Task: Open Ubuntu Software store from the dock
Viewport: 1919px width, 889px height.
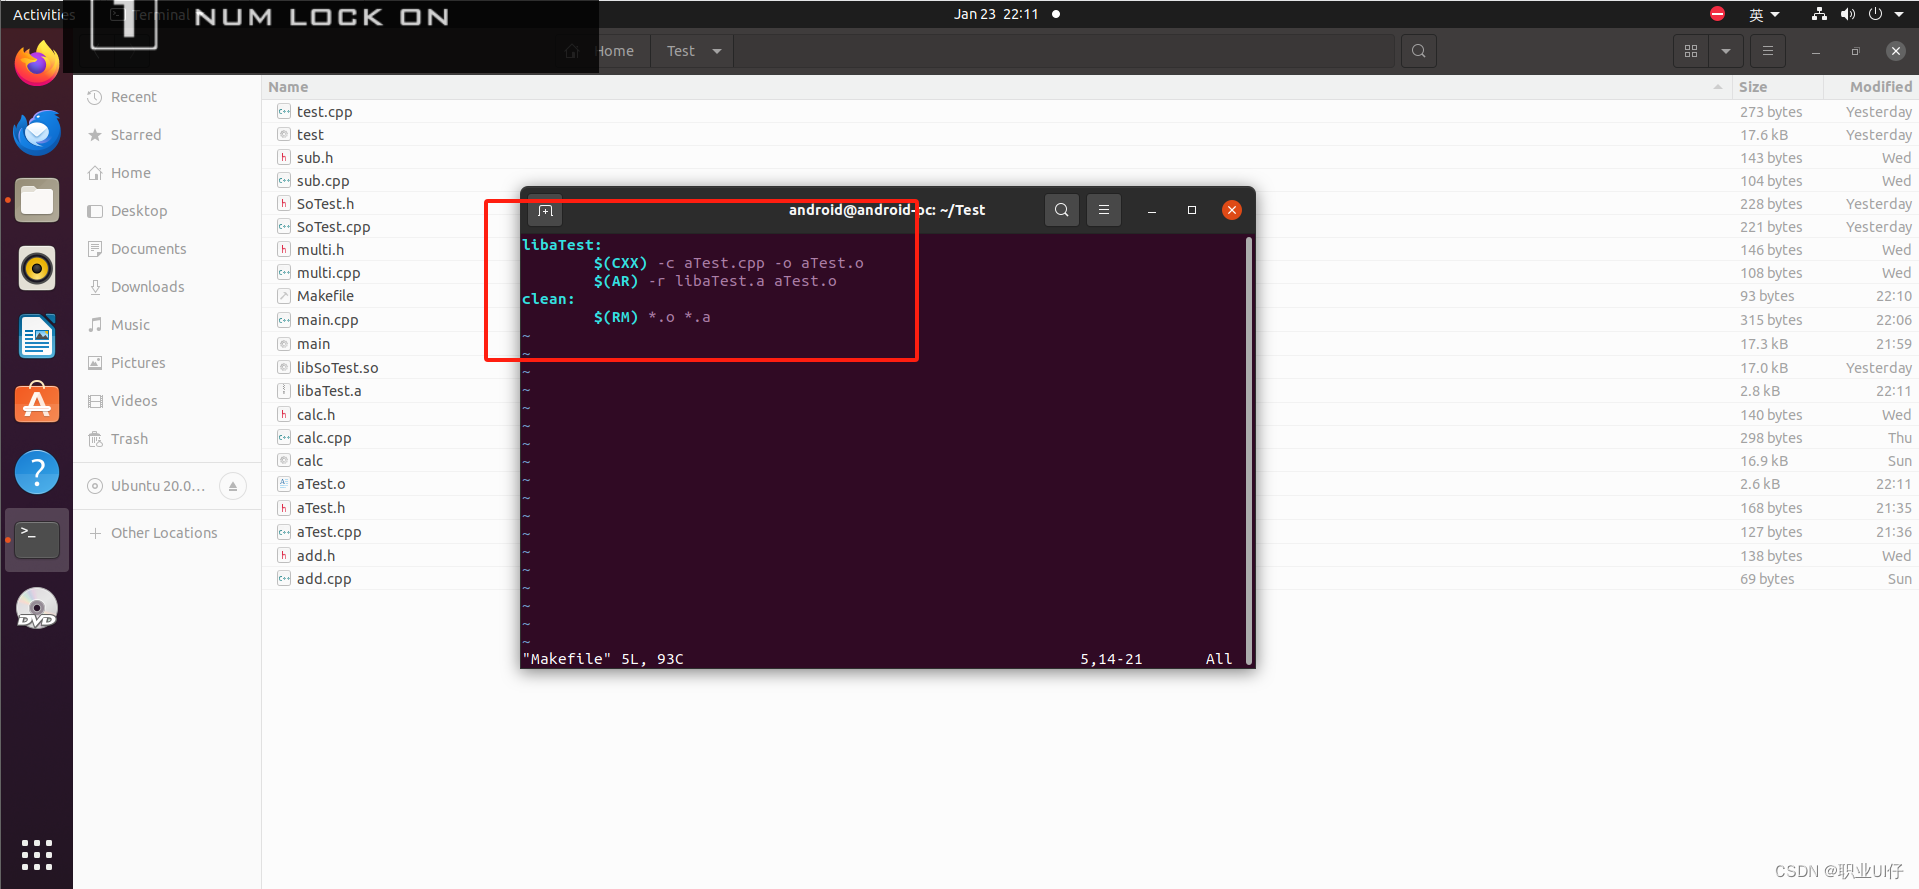Action: tap(37, 404)
